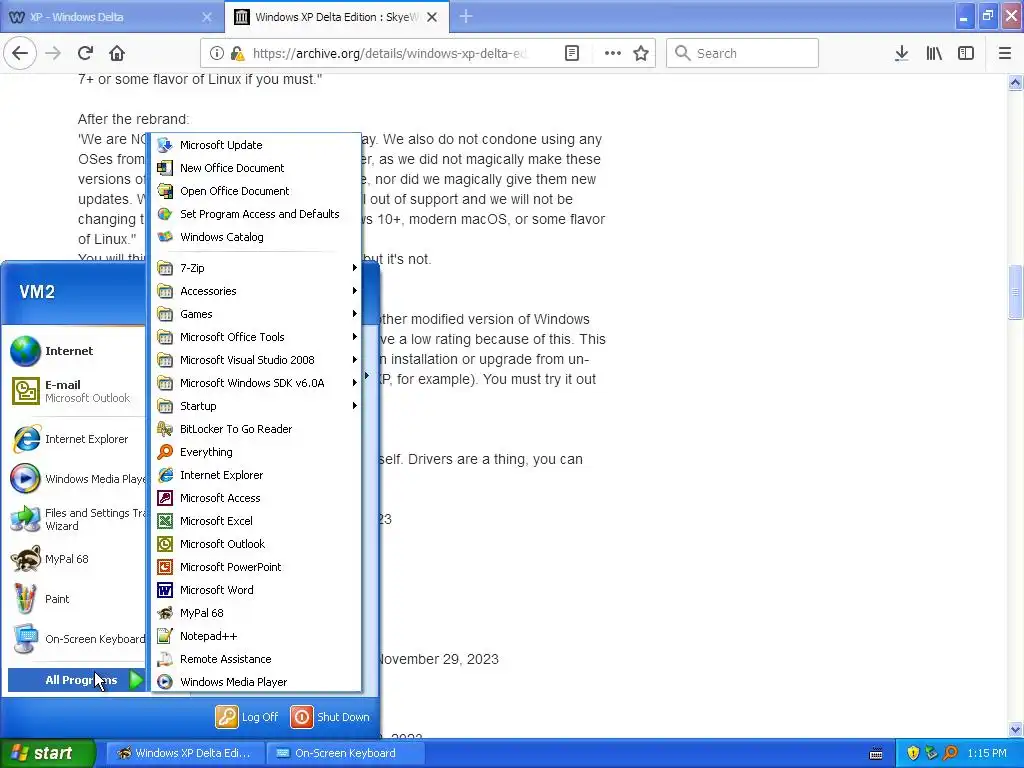Image resolution: width=1024 pixels, height=768 pixels.
Task: Launch Microsoft Update from All Programs
Action: pos(257,145)
